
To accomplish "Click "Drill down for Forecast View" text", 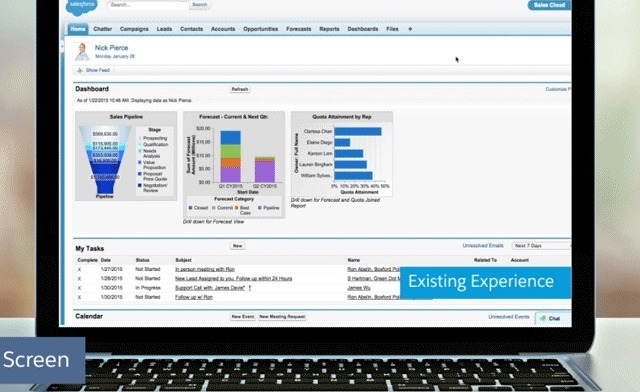I will (x=213, y=222).
